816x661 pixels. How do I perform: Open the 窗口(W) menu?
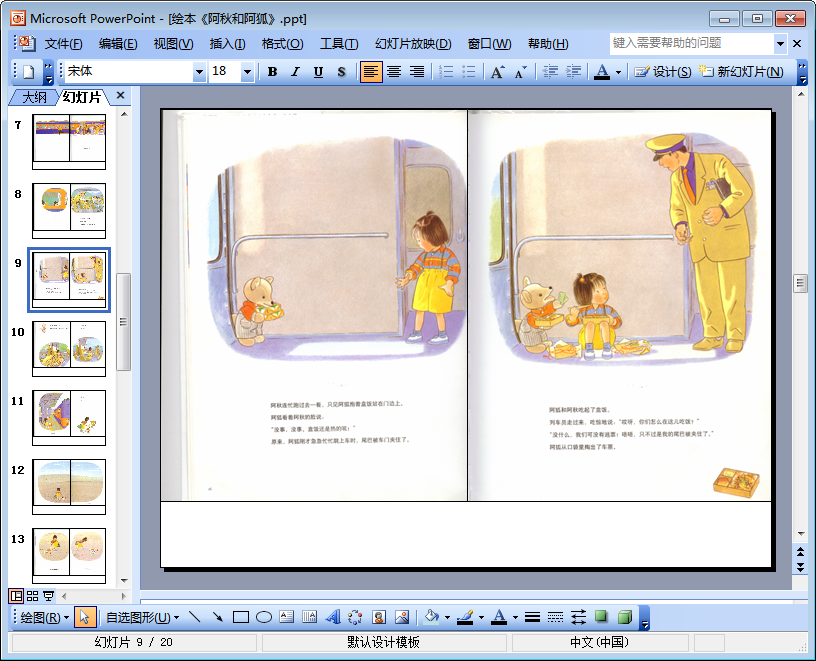coord(489,44)
